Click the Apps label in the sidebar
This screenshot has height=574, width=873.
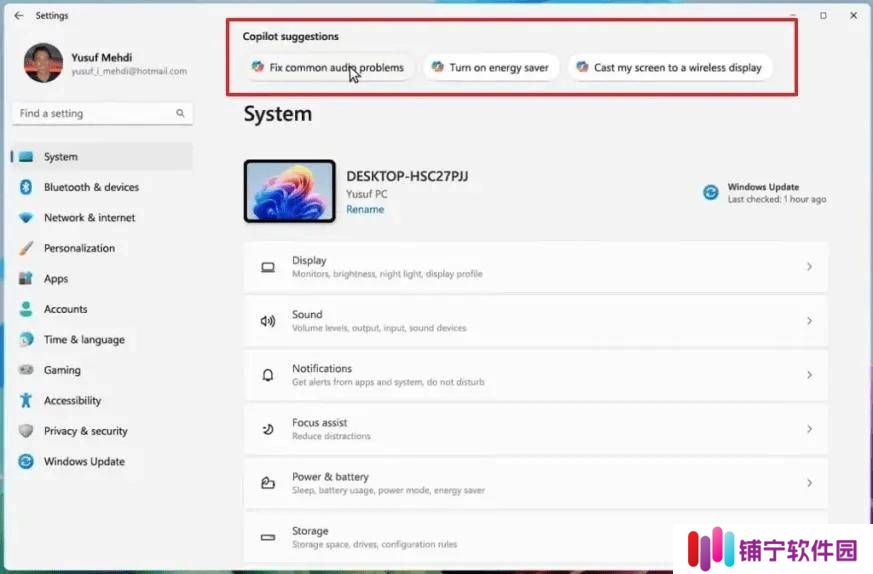[x=56, y=278]
